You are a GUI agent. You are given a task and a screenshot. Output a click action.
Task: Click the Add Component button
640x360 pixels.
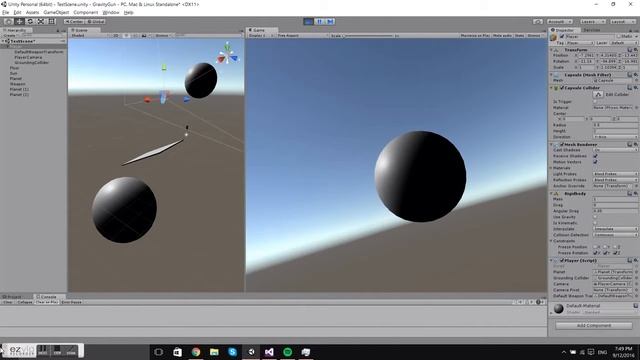click(x=594, y=326)
